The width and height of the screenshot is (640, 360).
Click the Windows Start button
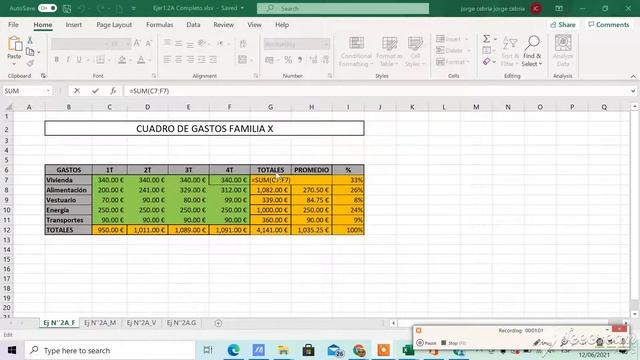pyautogui.click(x=12, y=350)
